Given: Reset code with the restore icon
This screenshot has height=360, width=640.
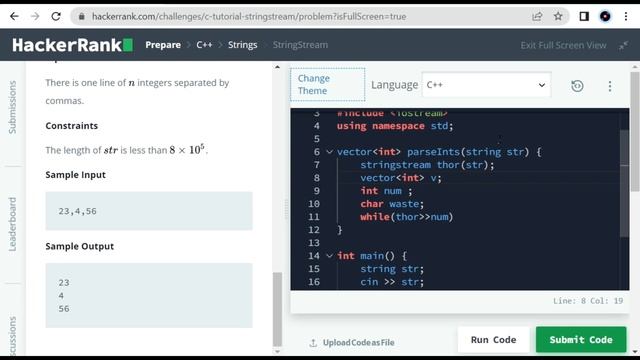Looking at the screenshot, I should (x=577, y=86).
